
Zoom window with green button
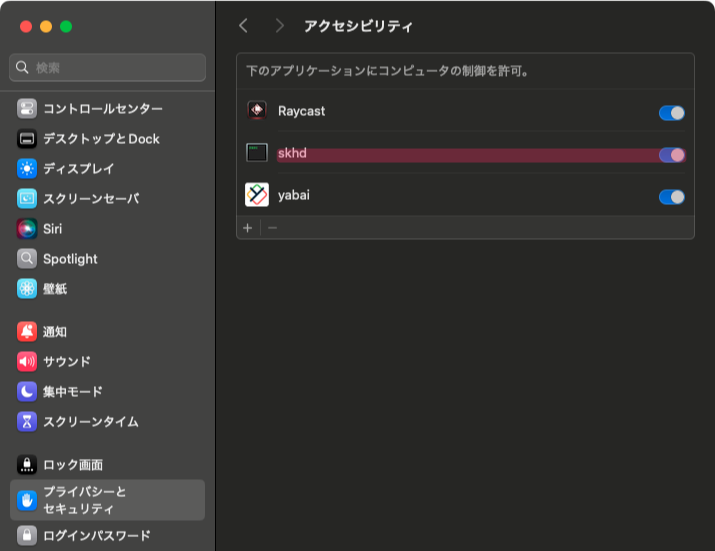pyautogui.click(x=66, y=26)
